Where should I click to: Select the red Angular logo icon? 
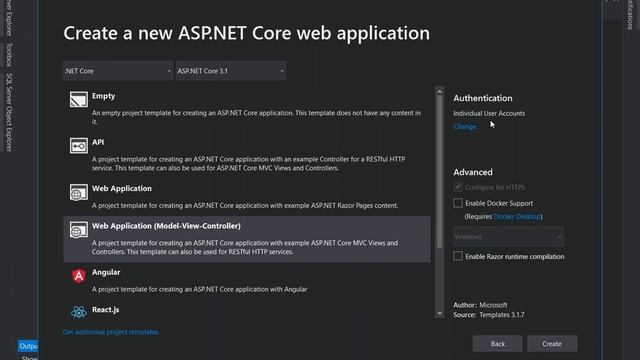point(78,276)
